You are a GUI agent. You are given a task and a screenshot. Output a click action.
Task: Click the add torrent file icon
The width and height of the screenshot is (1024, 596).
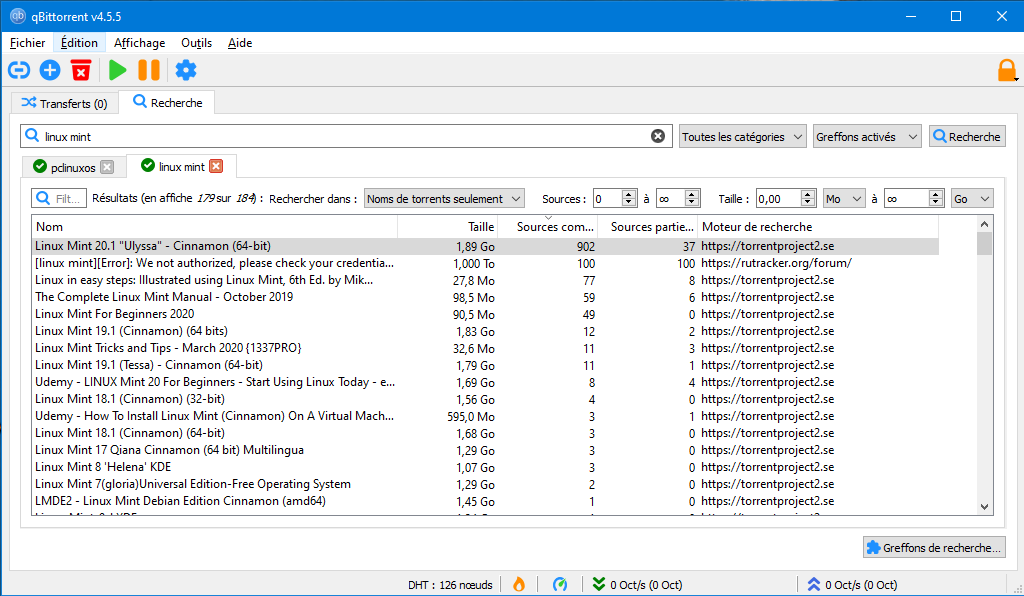click(x=50, y=70)
